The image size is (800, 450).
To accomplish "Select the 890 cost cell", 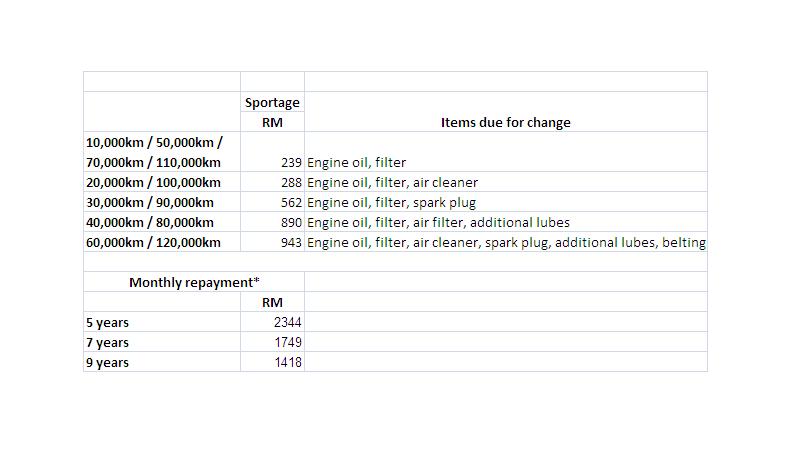I will (x=272, y=222).
